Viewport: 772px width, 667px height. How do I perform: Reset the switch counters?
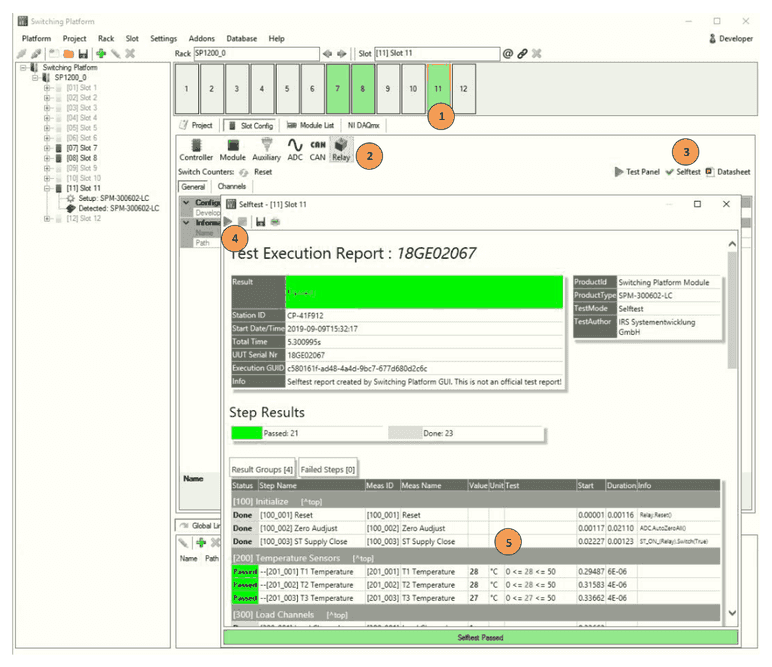pyautogui.click(x=256, y=172)
